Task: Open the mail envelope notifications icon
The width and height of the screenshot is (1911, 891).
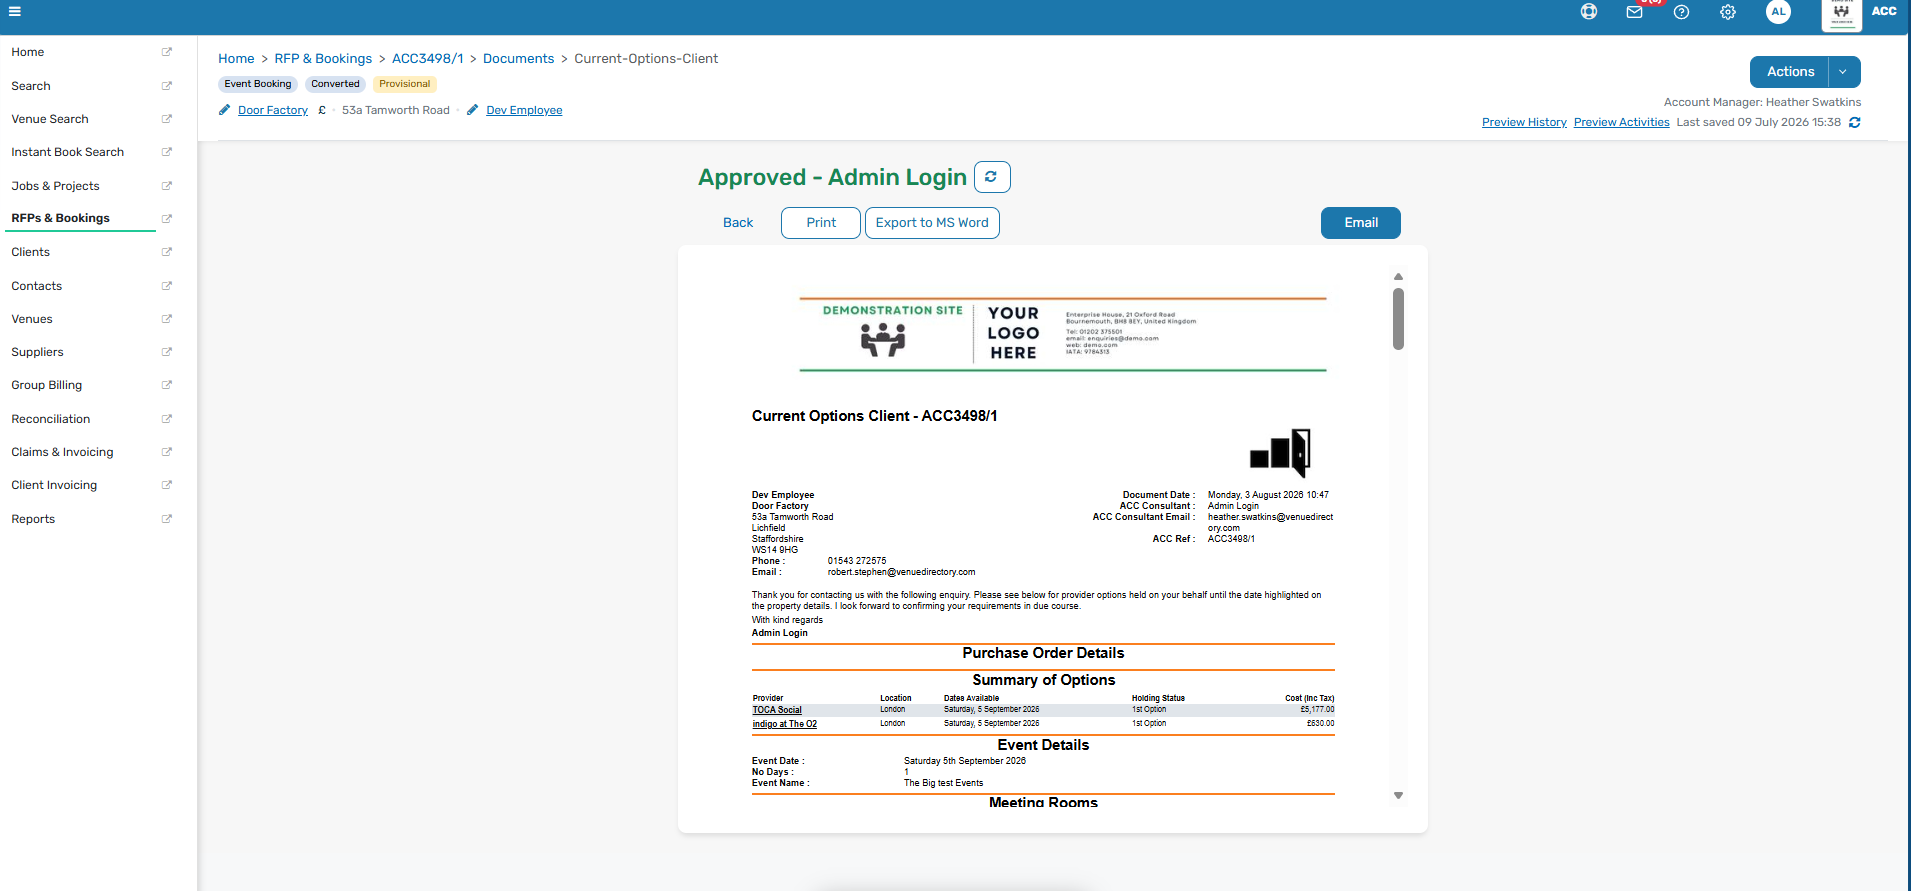Action: pos(1634,12)
